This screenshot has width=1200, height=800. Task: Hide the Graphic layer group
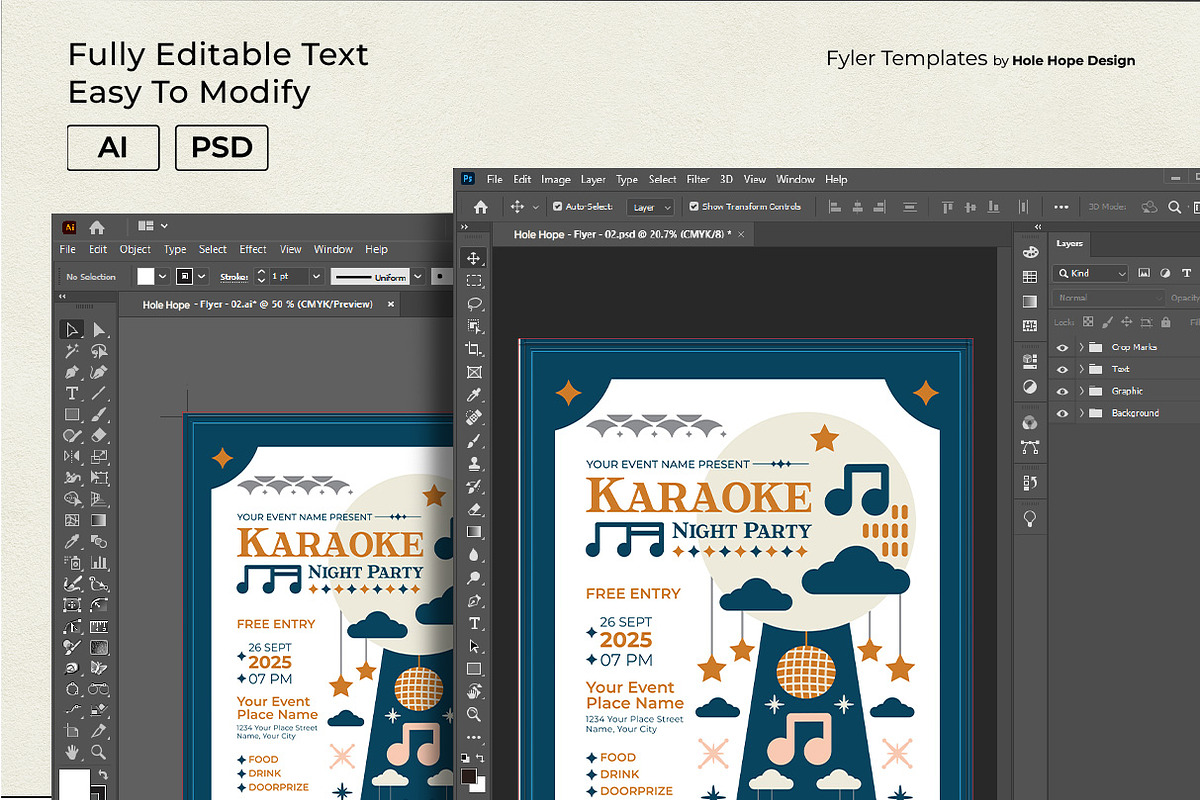1062,391
